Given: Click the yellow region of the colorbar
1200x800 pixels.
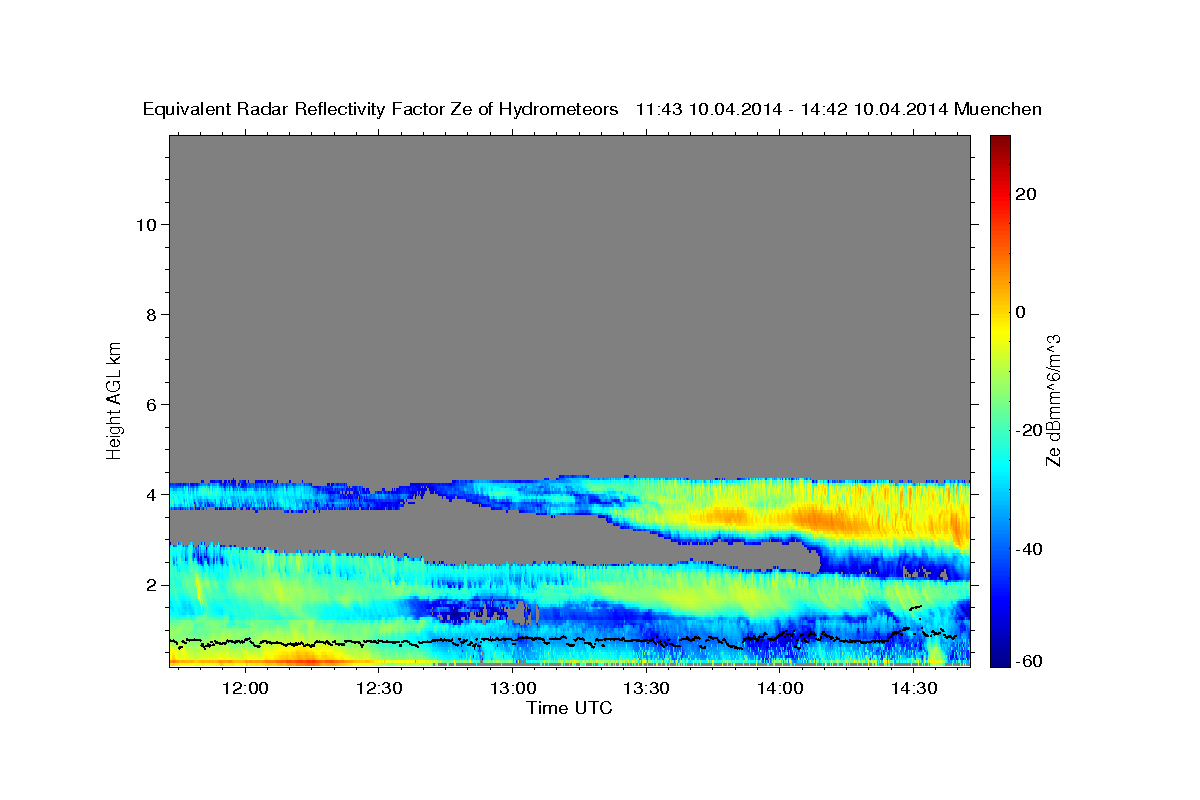Looking at the screenshot, I should click(998, 330).
